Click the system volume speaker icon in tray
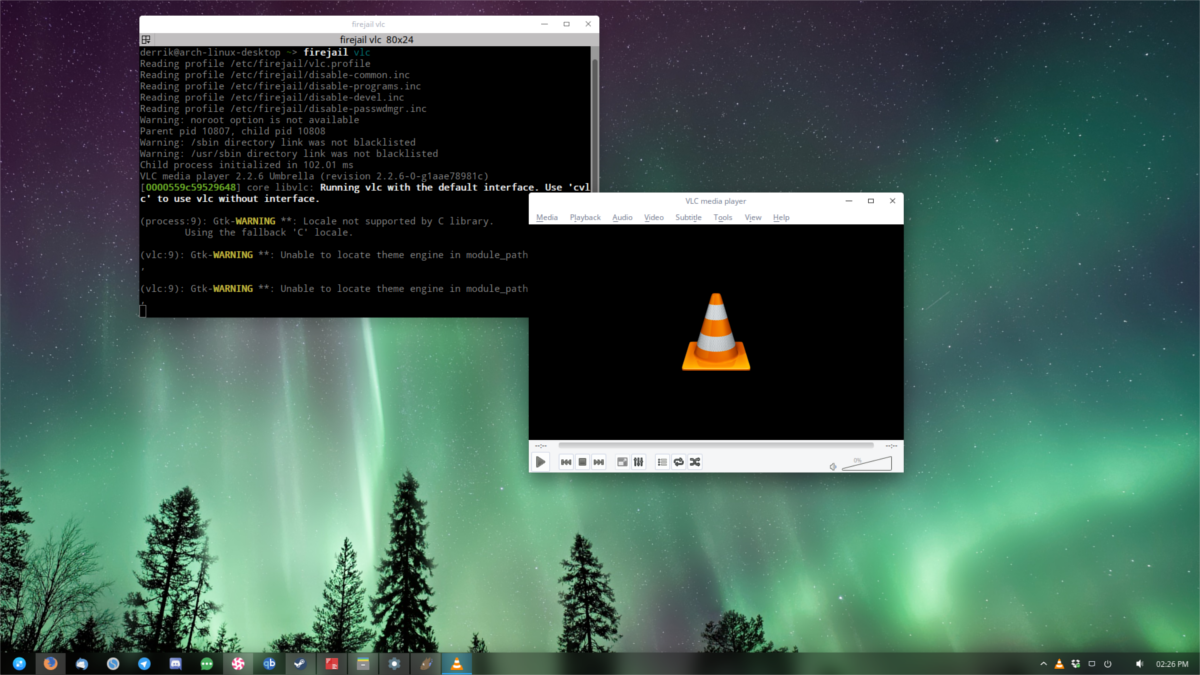Viewport: 1200px width, 675px height. (x=1139, y=664)
